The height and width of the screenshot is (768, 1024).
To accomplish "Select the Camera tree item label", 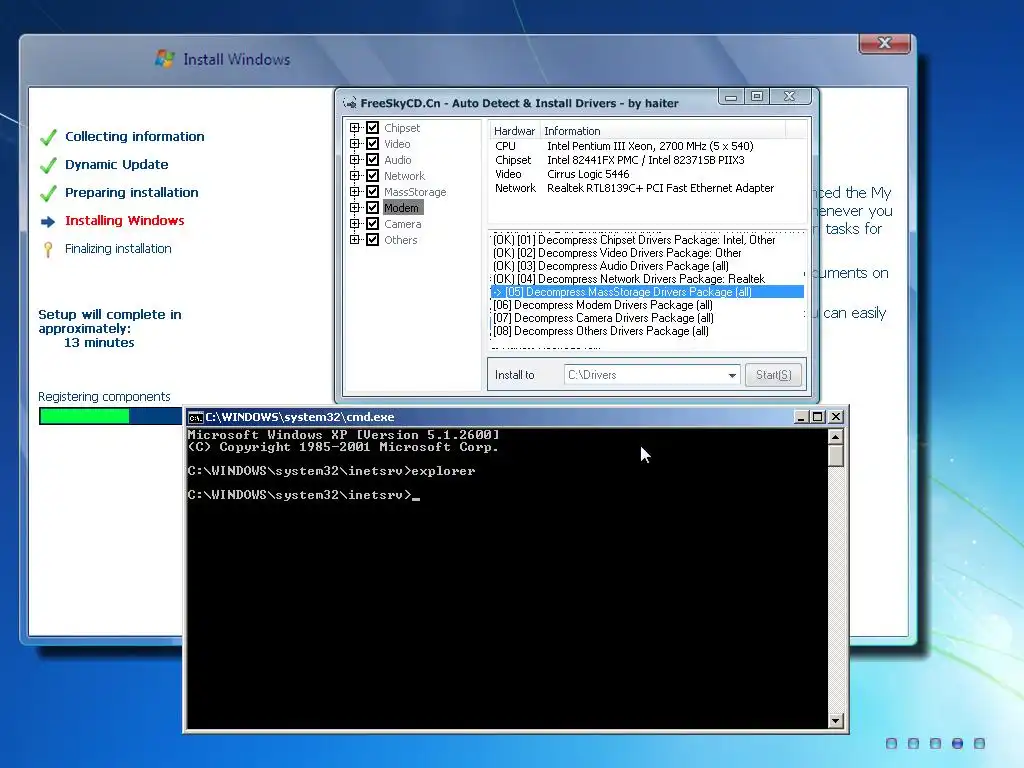I will [x=402, y=224].
